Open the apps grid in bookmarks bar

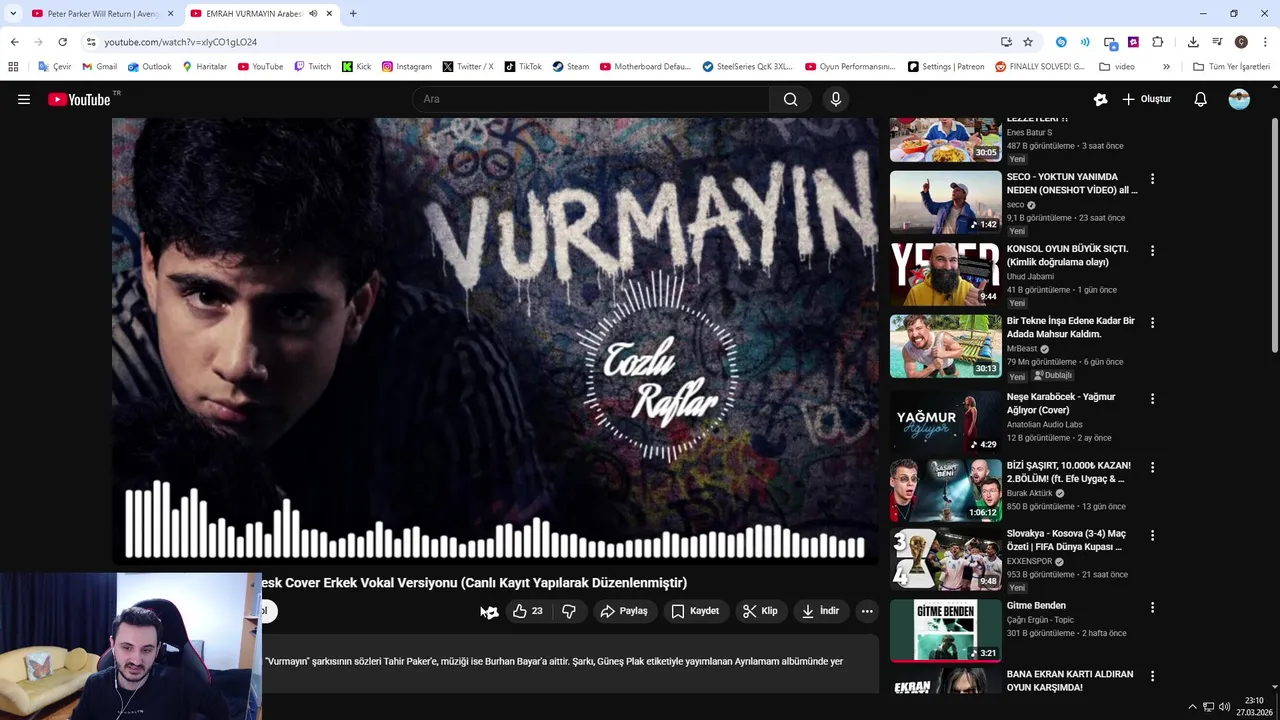tap(13, 67)
